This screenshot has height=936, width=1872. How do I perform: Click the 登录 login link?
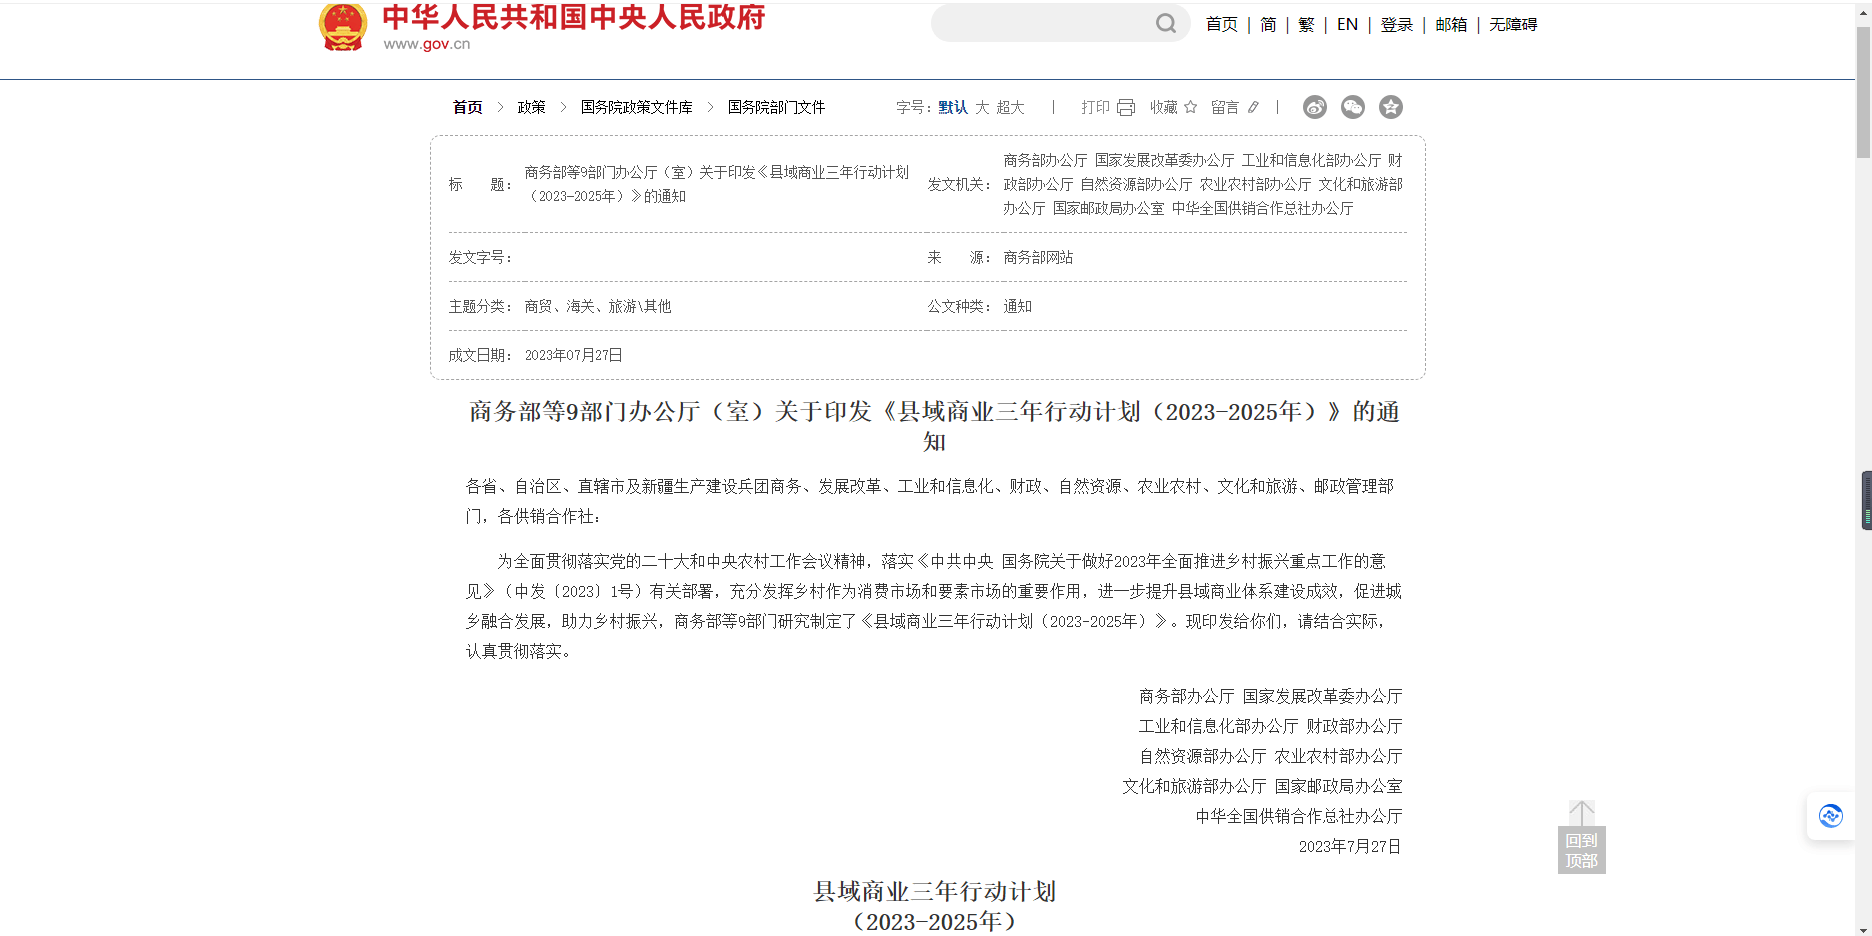[x=1396, y=24]
